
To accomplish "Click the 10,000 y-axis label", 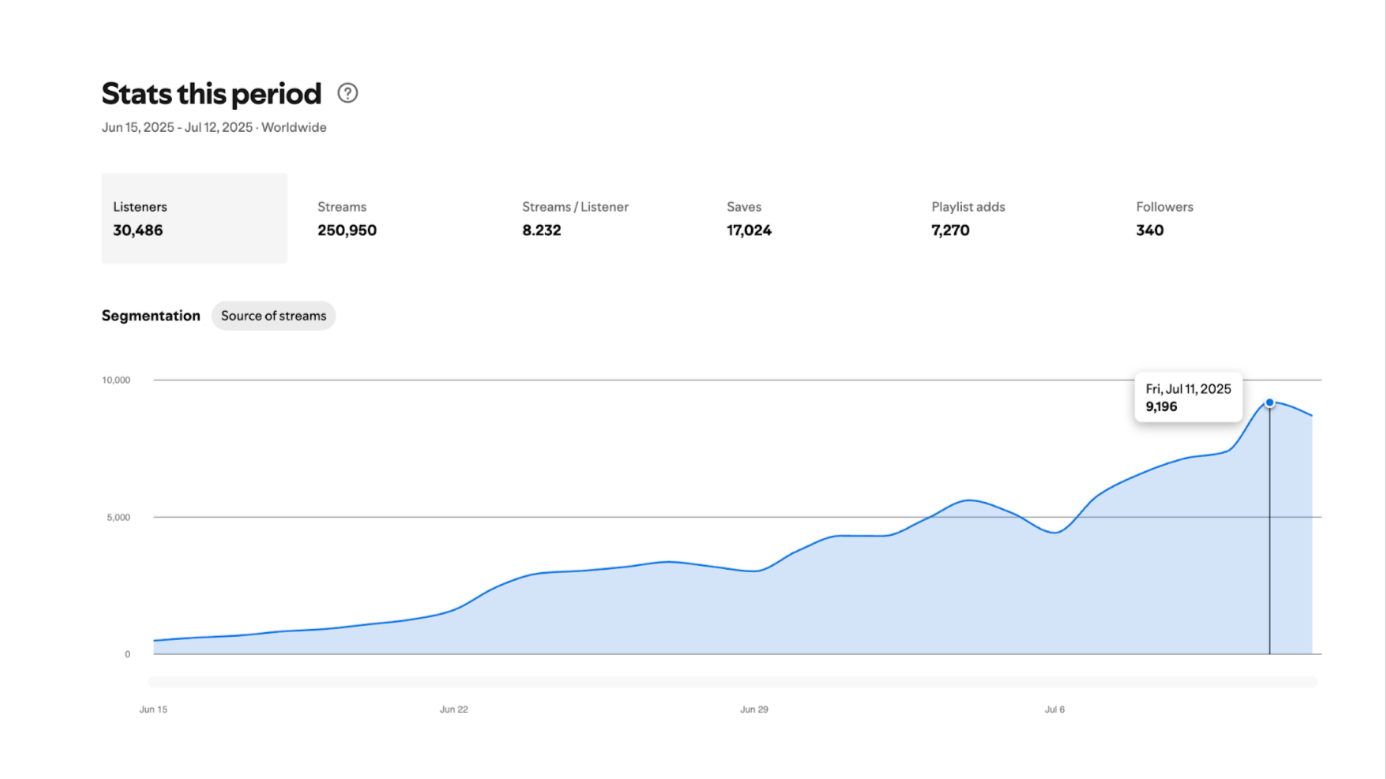I will click(x=116, y=380).
